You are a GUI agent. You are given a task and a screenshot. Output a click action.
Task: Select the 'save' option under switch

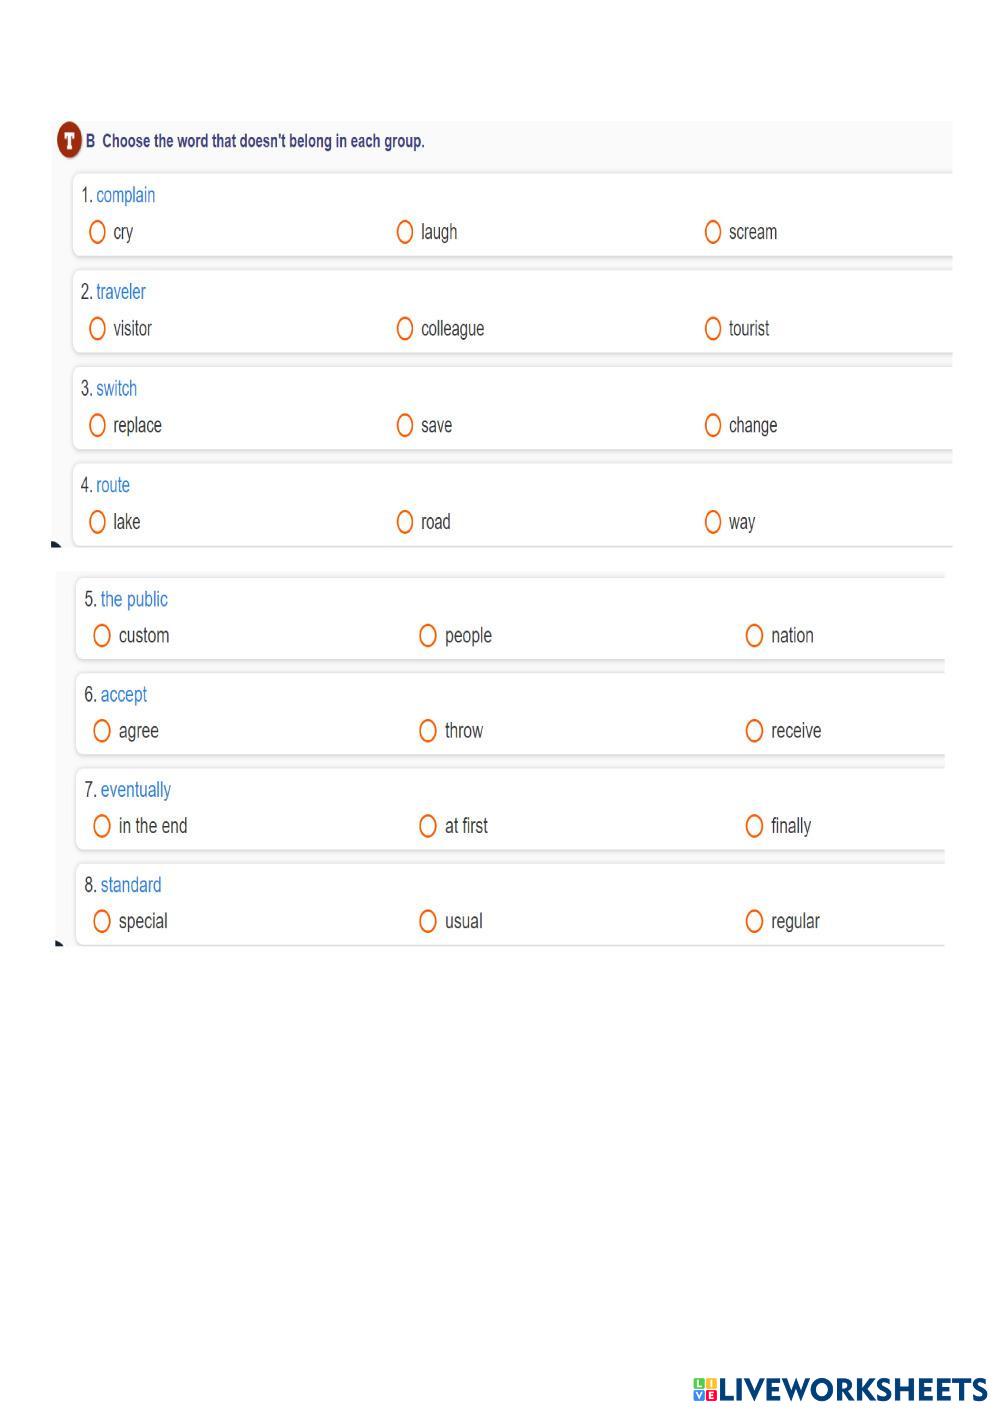point(405,426)
